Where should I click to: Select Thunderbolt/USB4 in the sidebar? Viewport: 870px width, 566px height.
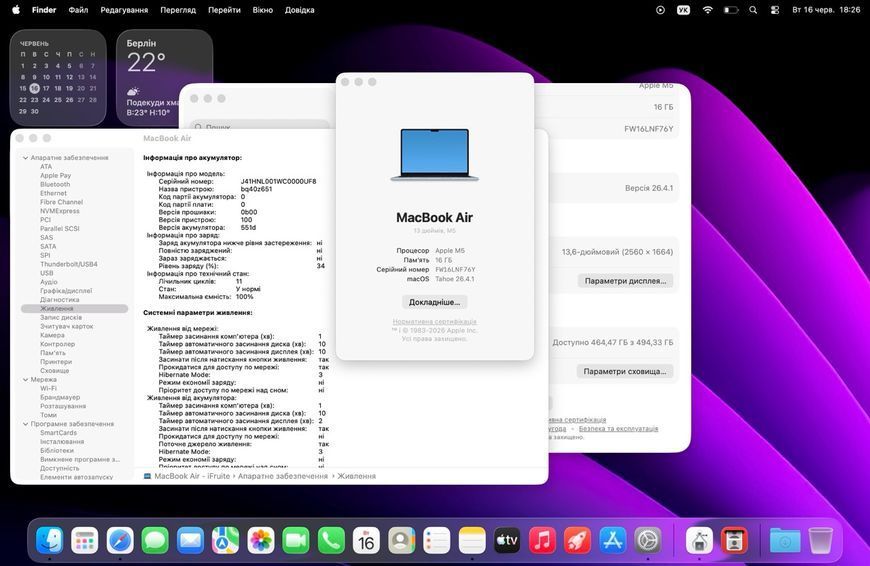(69, 264)
